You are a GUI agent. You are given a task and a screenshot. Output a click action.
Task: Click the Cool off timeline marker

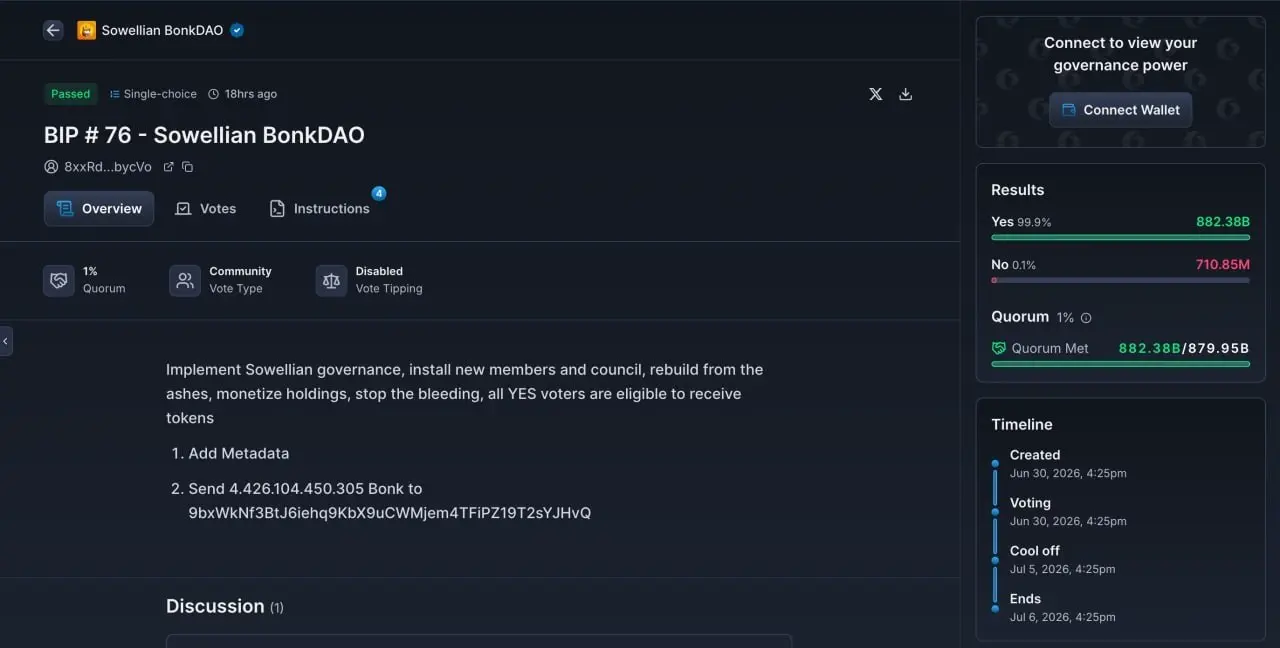[x=995, y=560]
